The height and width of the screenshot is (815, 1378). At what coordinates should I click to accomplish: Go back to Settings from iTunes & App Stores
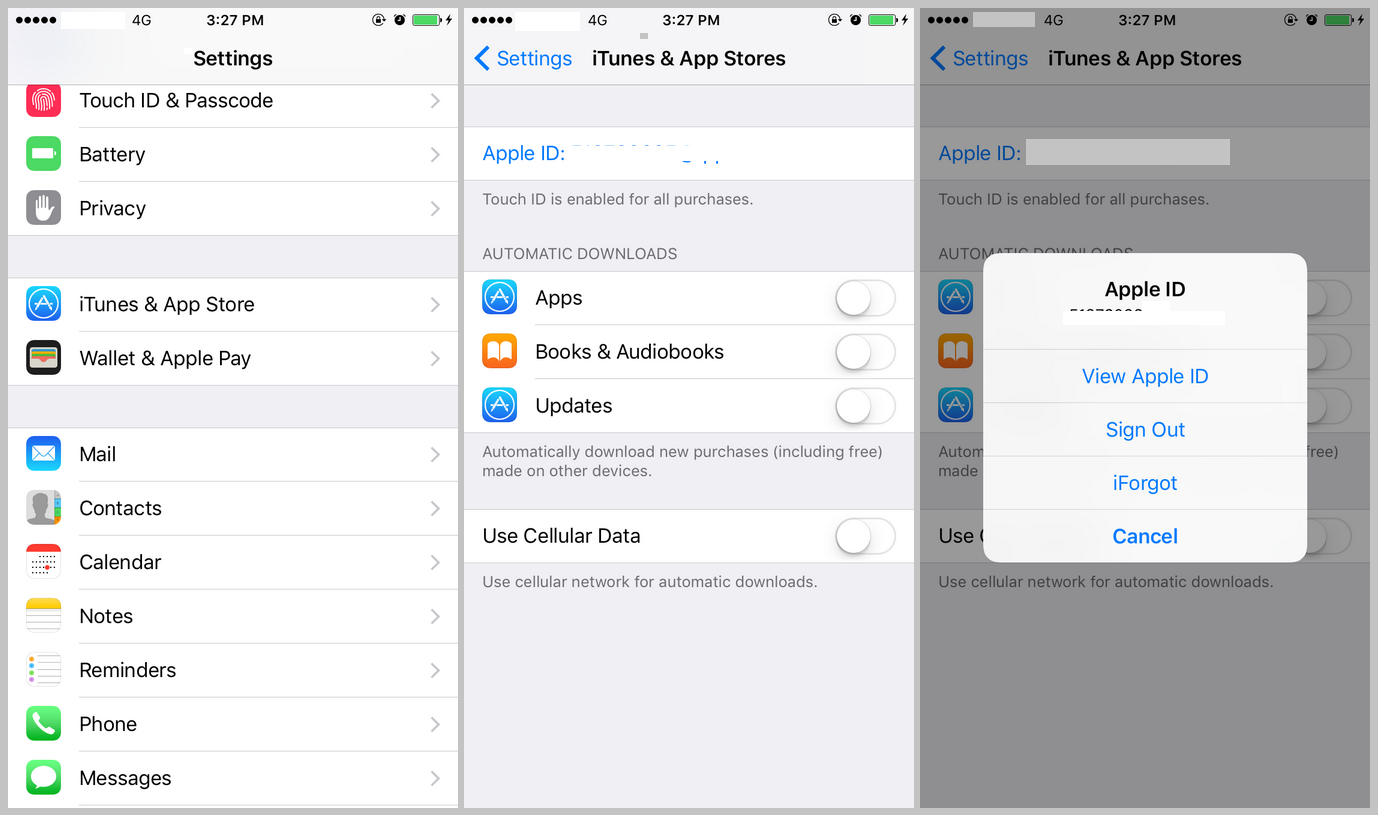[523, 59]
